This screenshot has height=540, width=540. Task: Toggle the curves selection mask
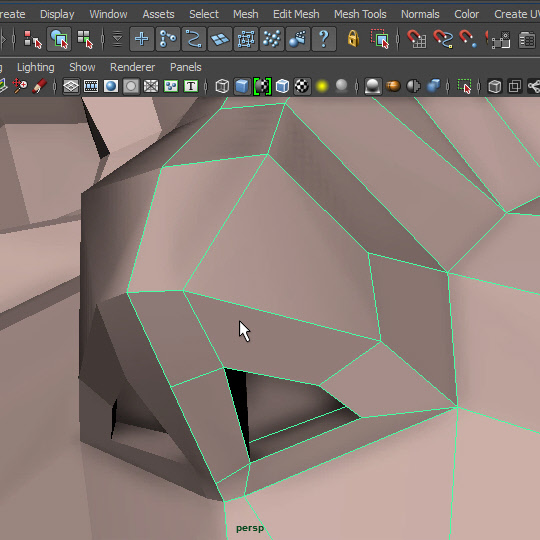(x=194, y=39)
